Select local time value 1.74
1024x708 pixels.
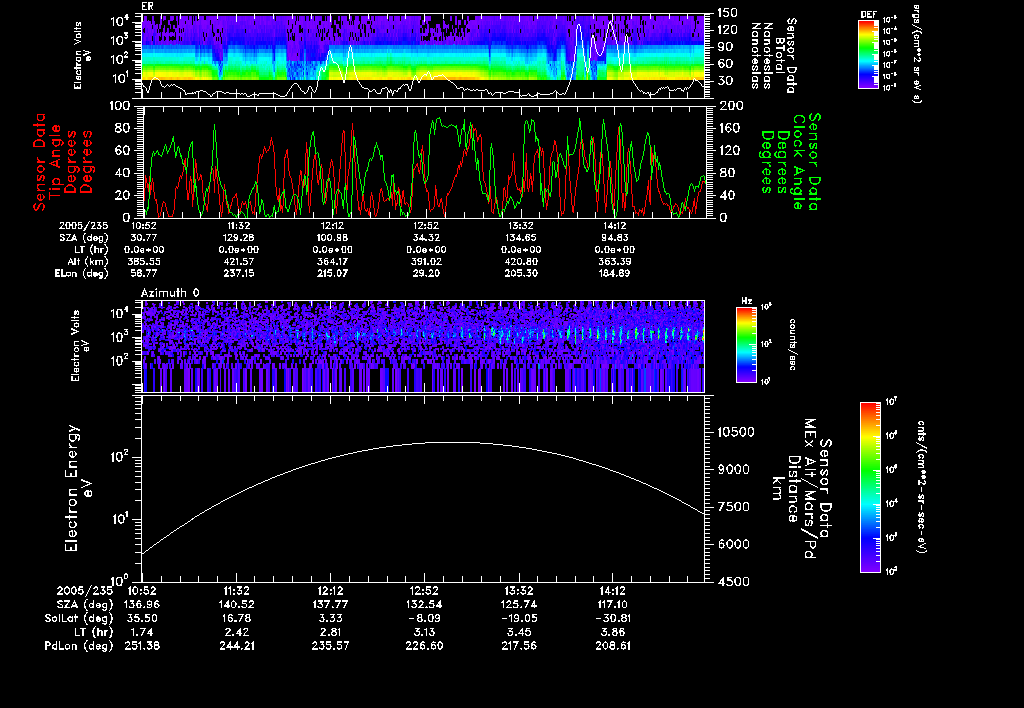pos(144,632)
